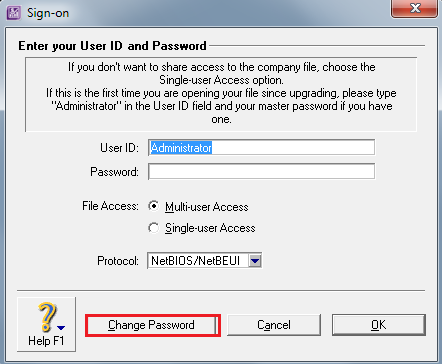Viewport: 442px width, 364px height.
Task: Click the instruction text about Single-user Access
Action: (x=221, y=73)
